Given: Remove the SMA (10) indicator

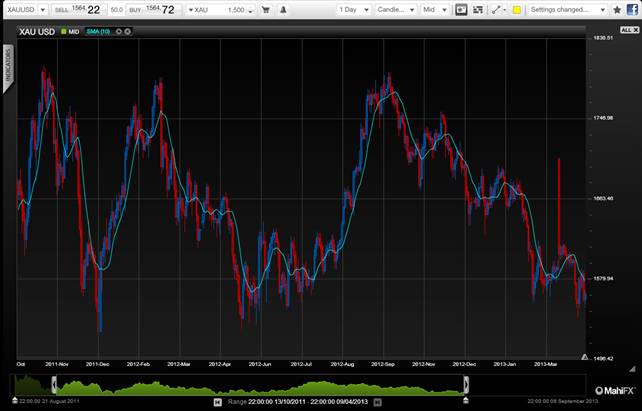Looking at the screenshot, I should pos(127,31).
